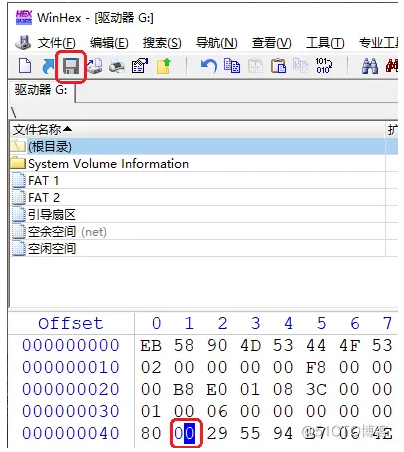
Task: Open the 工具(T) menu
Action: pyautogui.click(x=325, y=43)
